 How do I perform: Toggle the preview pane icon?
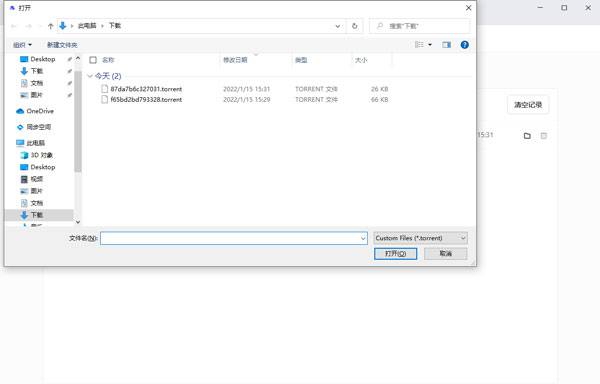[447, 45]
